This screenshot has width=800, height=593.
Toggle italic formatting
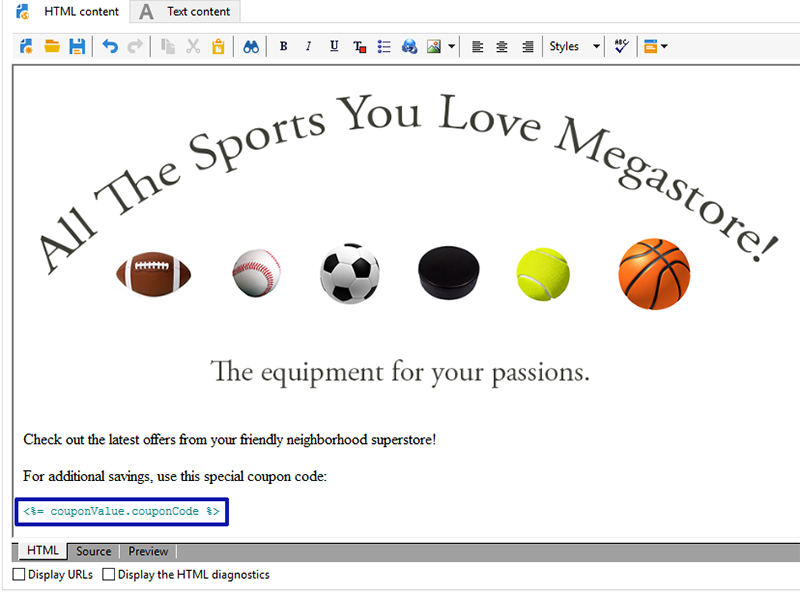(x=308, y=46)
